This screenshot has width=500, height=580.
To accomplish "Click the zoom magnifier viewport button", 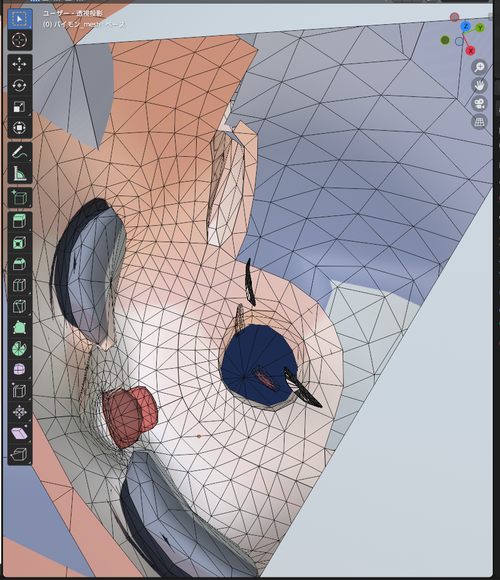I will tap(479, 67).
